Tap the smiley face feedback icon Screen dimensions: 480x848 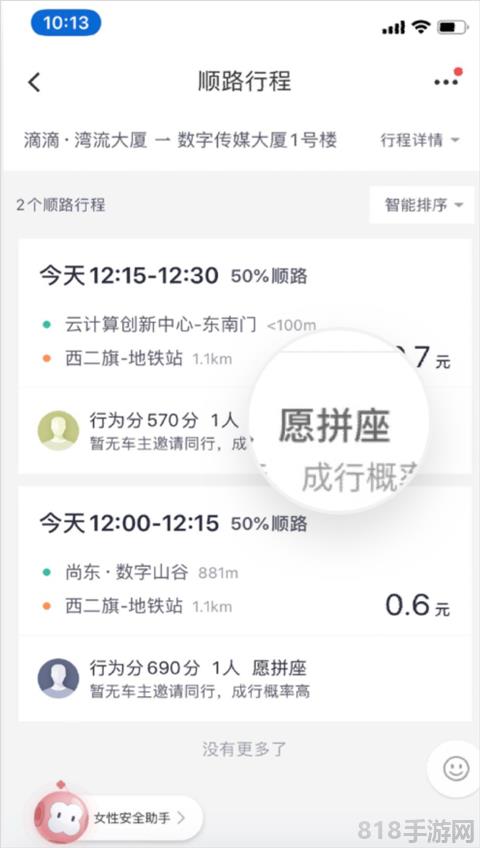coord(456,767)
